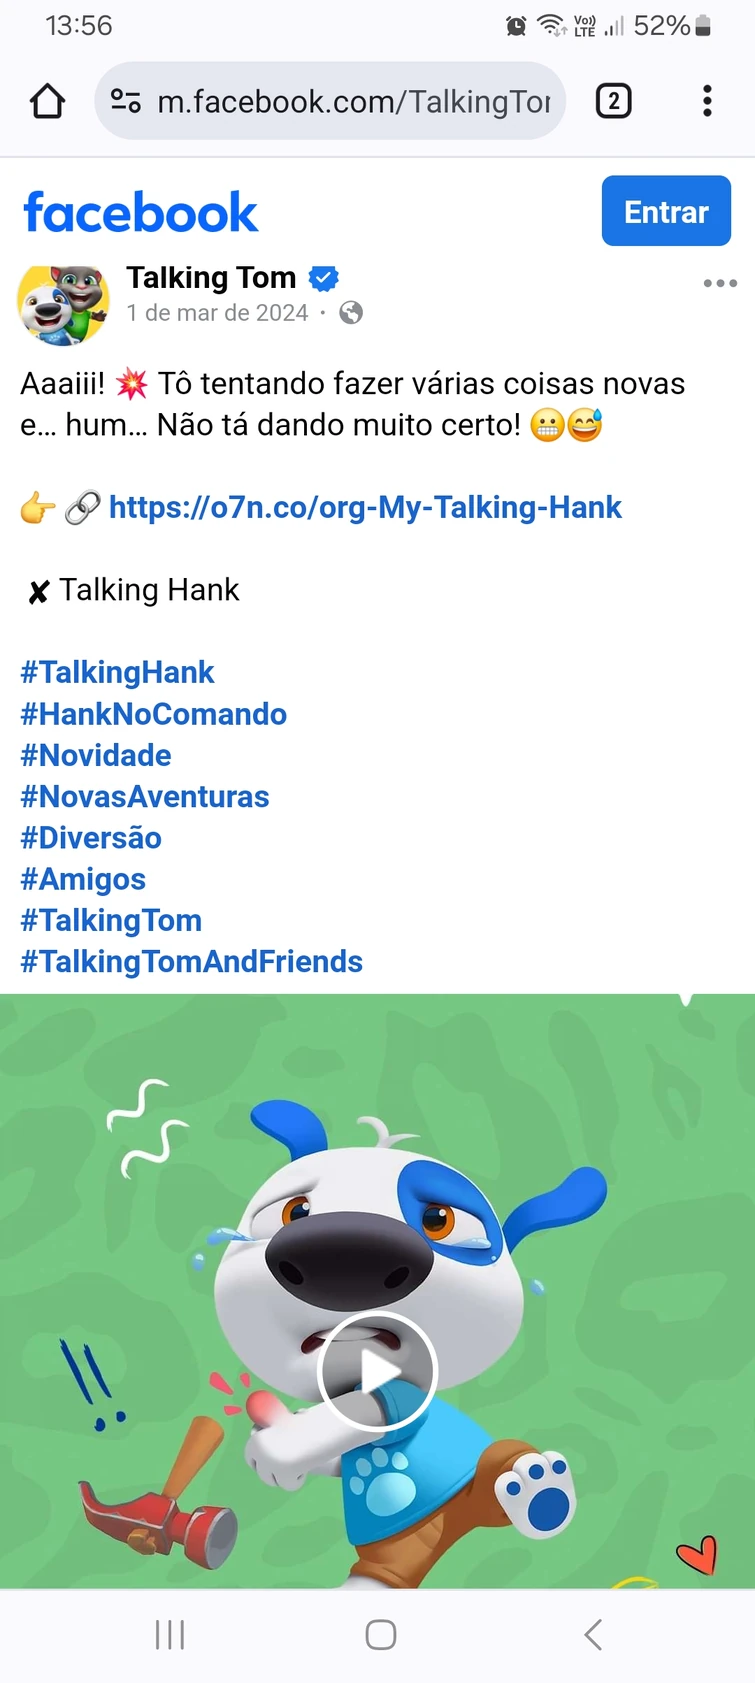Tap the home button in the navigation bar
The width and height of the screenshot is (755, 1683).
[x=378, y=1635]
